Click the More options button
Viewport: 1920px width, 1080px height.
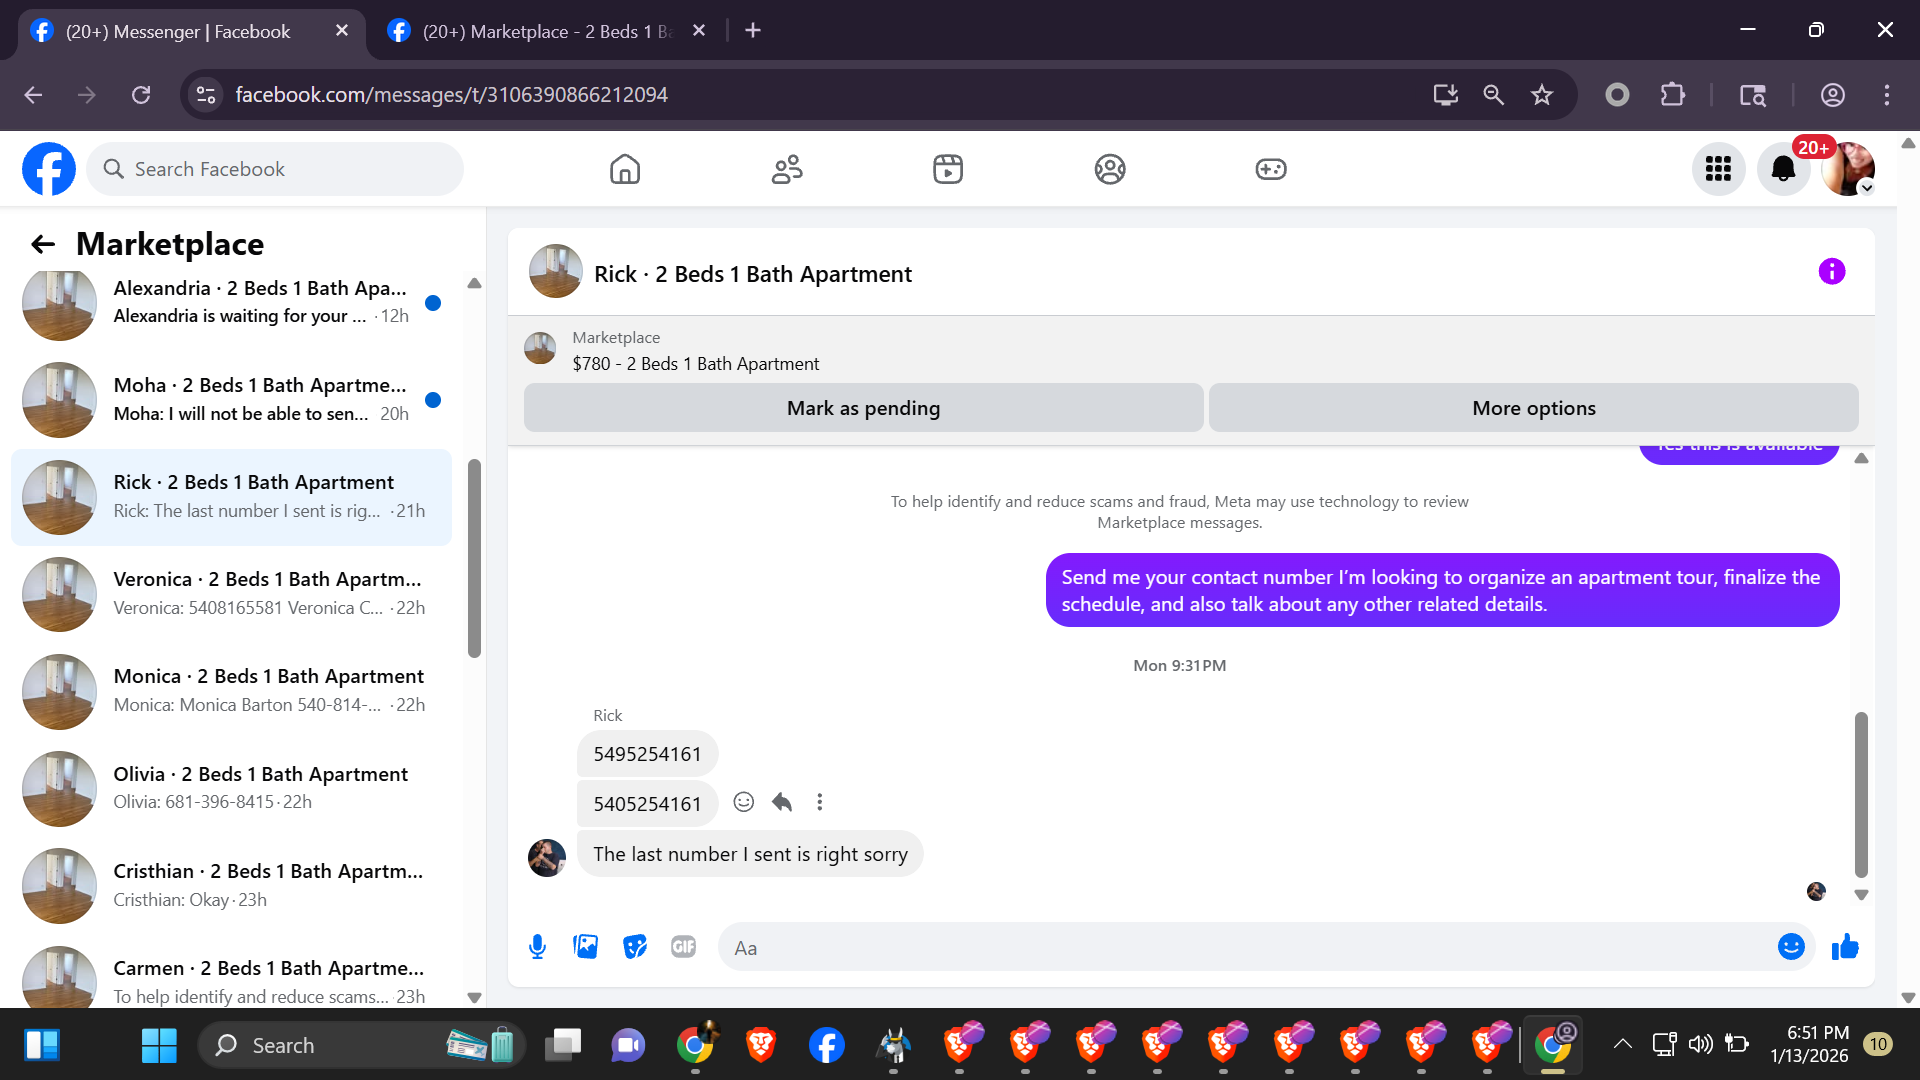point(1533,408)
